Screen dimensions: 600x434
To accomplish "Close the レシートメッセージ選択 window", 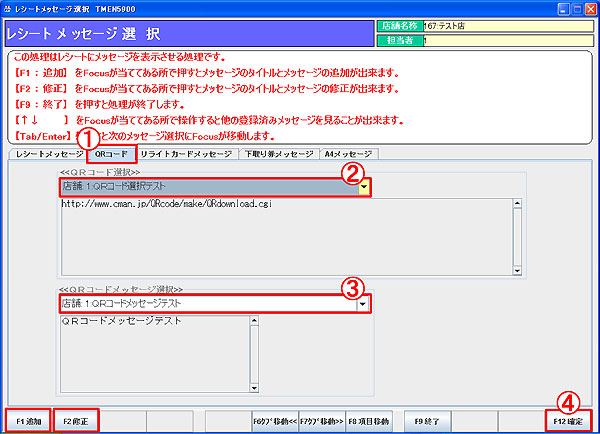I will pos(591,9).
